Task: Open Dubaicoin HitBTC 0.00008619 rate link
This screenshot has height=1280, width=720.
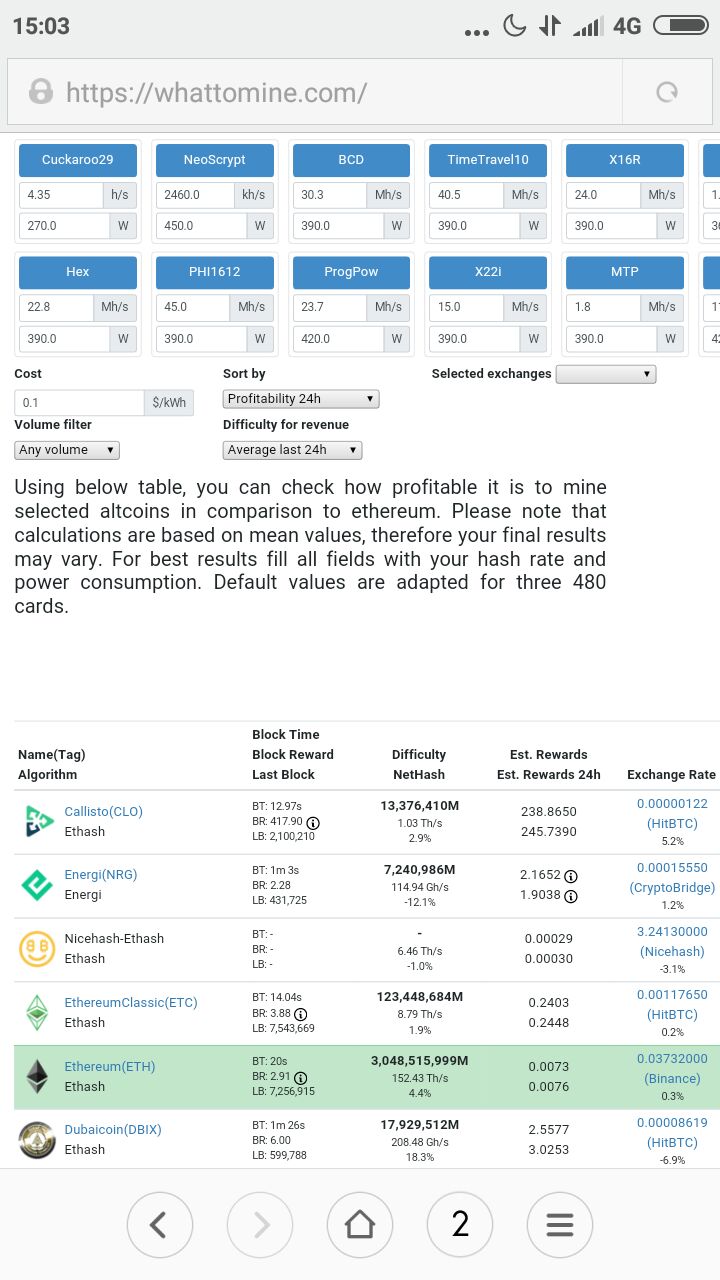Action: click(672, 1132)
